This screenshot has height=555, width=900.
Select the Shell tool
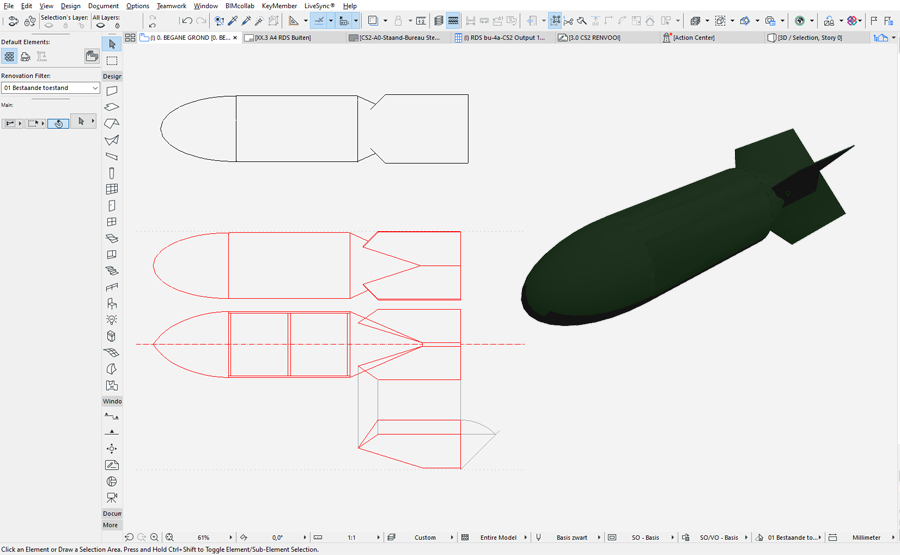pos(112,139)
